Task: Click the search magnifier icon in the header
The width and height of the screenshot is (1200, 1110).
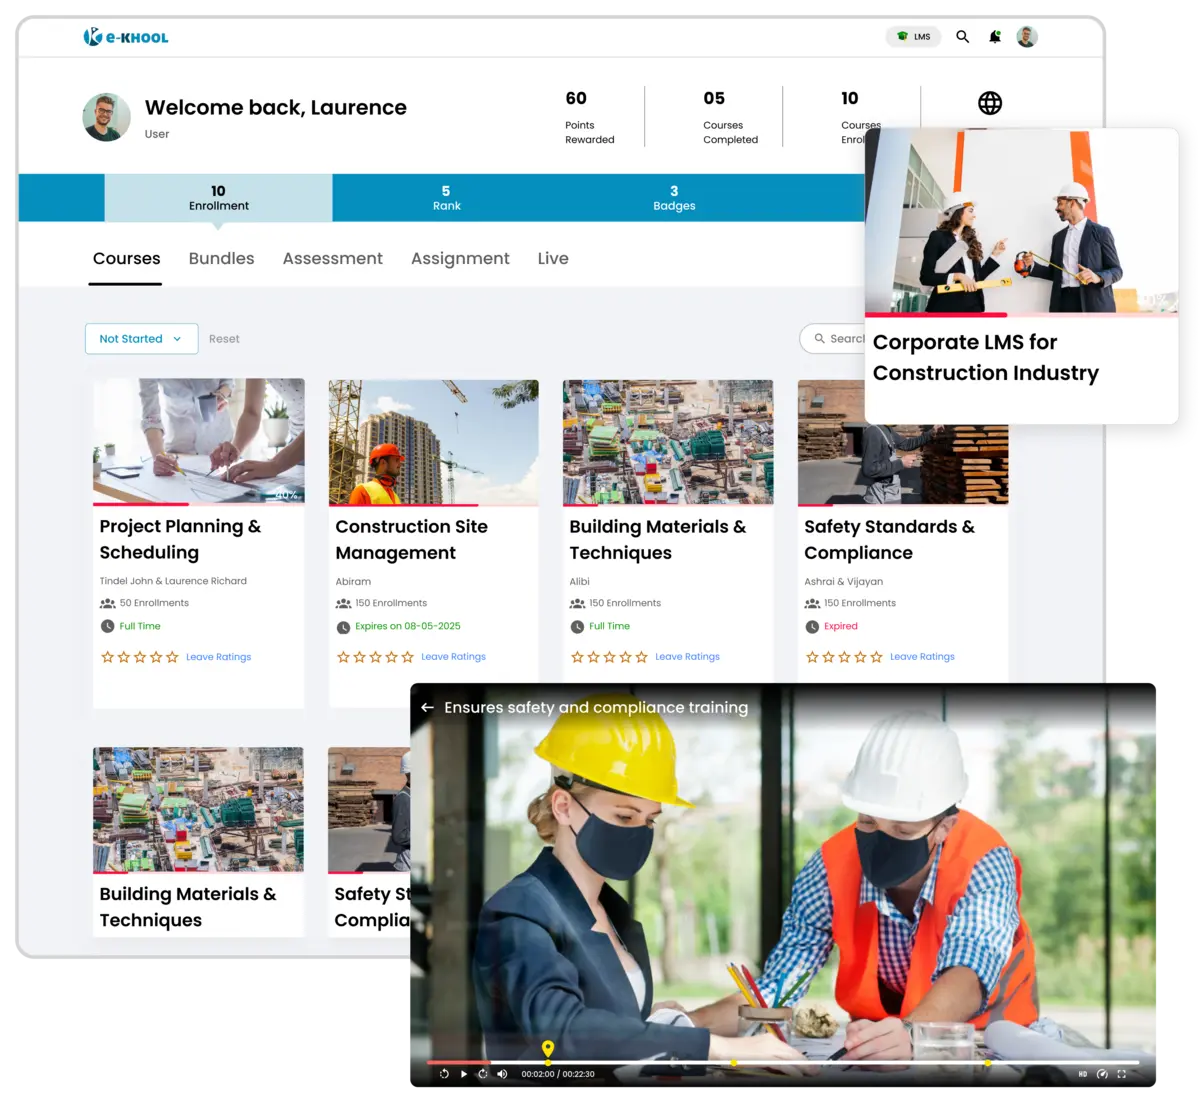Action: [x=962, y=36]
